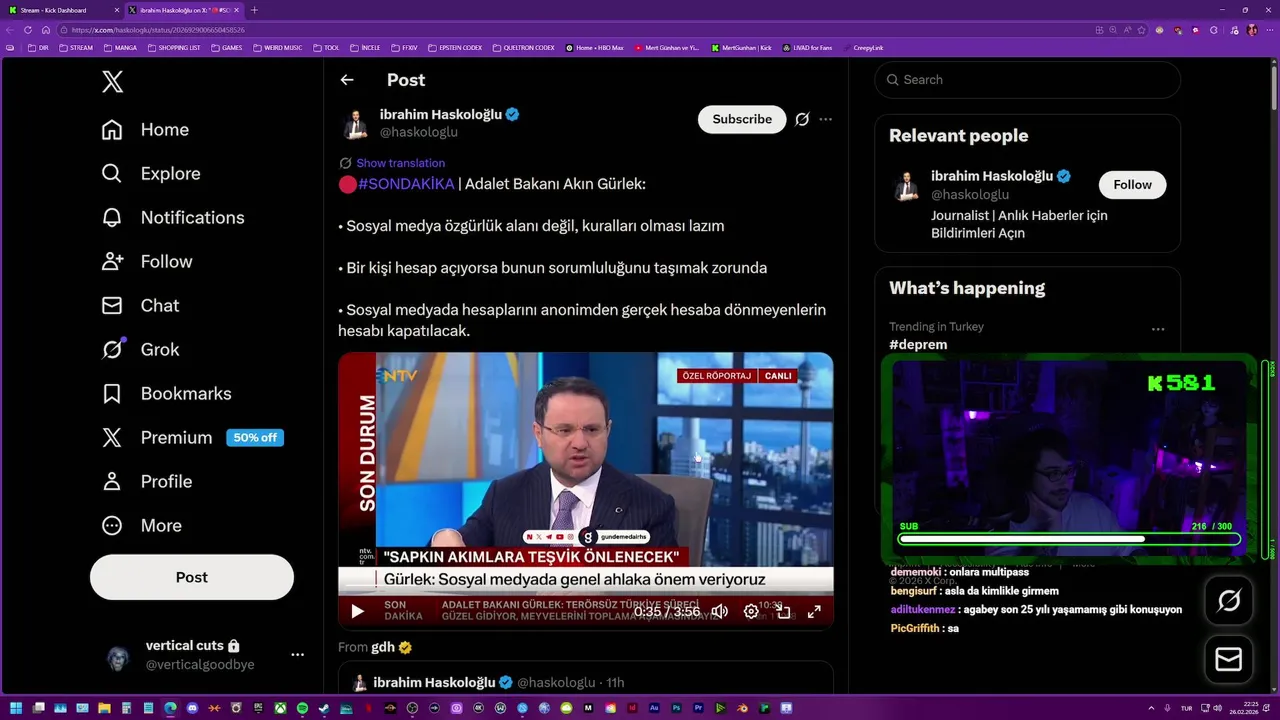Image resolution: width=1280 pixels, height=720 pixels.
Task: Go back using the Post arrow
Action: (x=347, y=80)
